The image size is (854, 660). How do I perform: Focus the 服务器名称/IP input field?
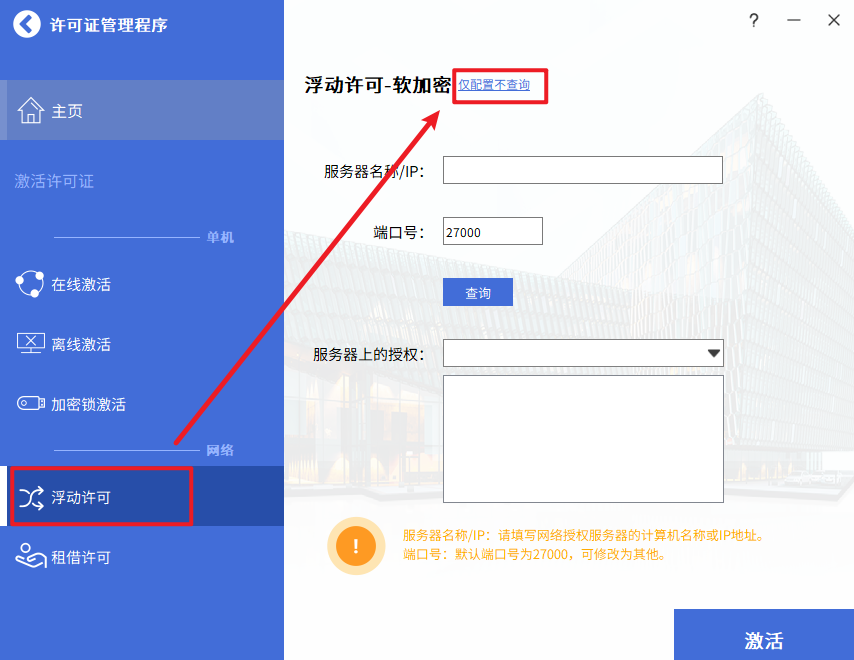click(x=582, y=170)
